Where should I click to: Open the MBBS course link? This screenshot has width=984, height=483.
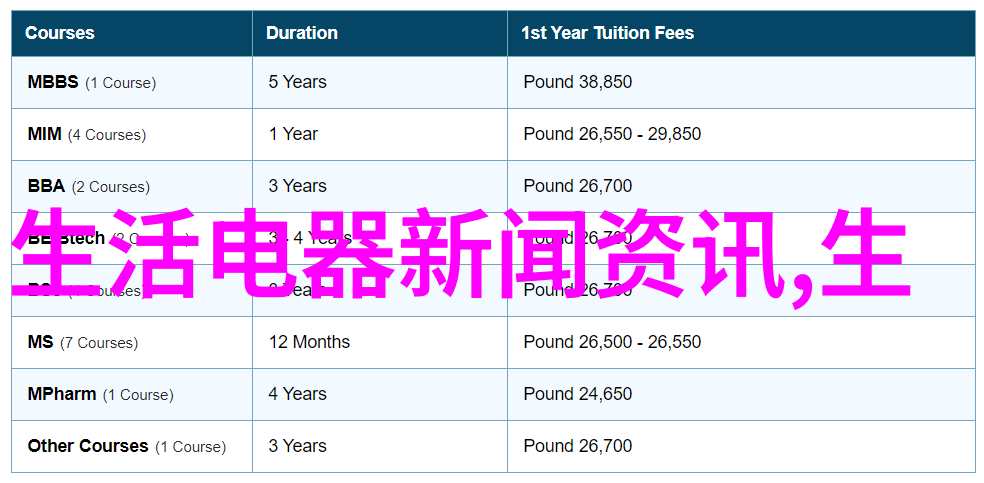click(x=53, y=82)
